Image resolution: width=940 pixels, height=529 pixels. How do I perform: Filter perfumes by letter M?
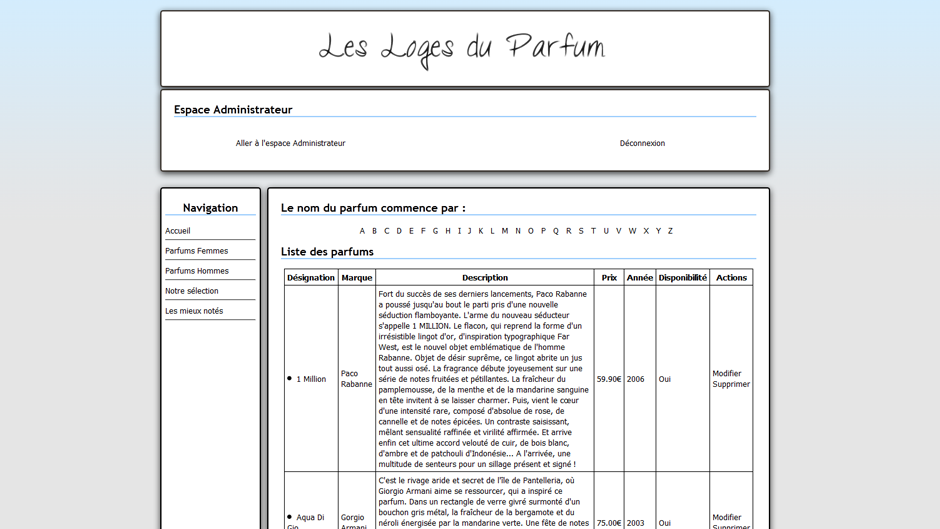click(x=505, y=231)
